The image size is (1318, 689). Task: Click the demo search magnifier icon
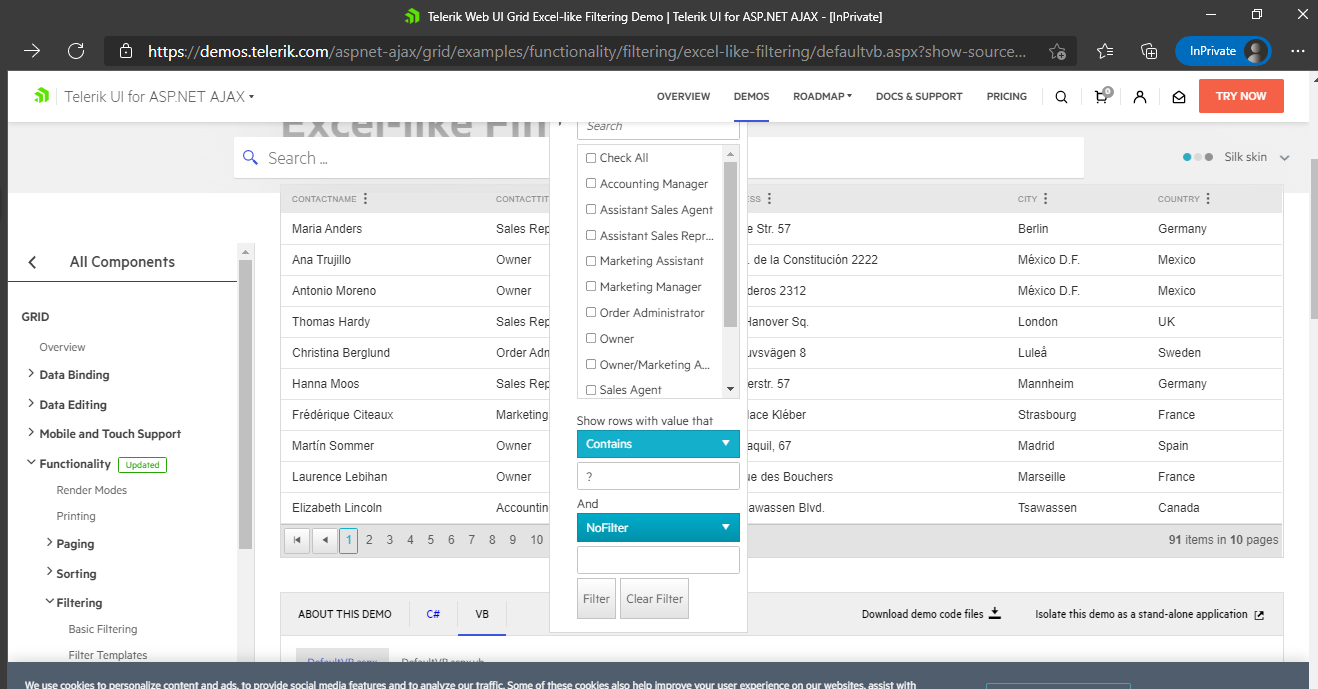point(250,158)
